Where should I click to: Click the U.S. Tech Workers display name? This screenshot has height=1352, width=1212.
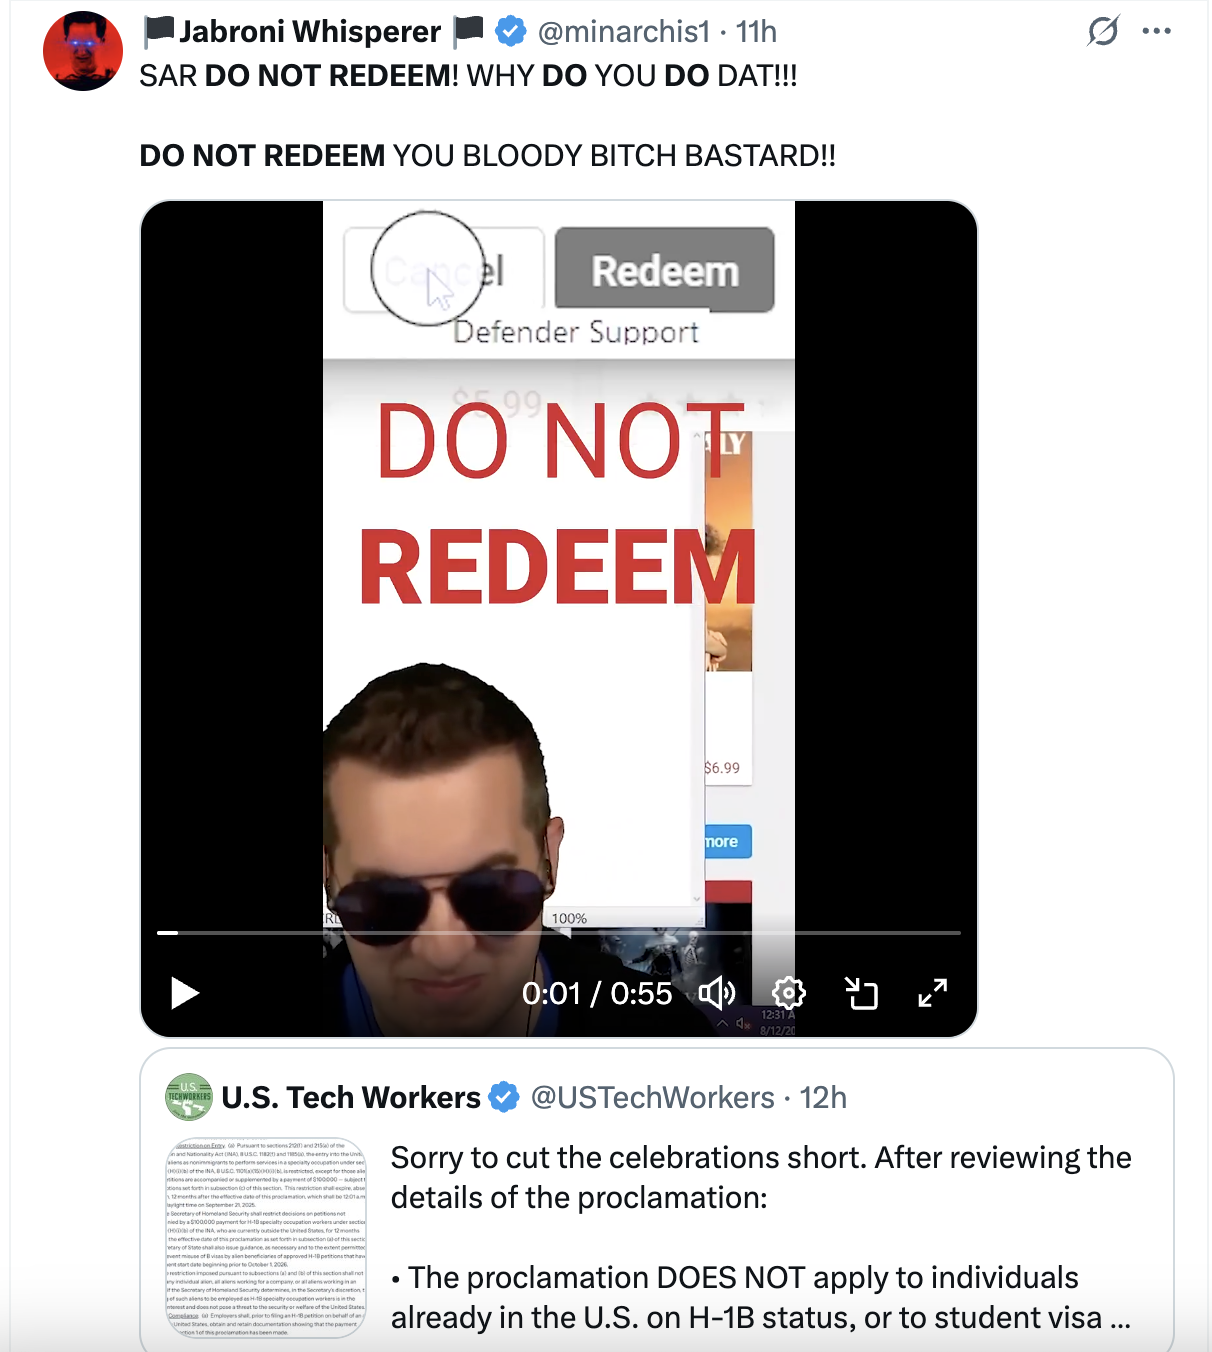click(x=351, y=1097)
